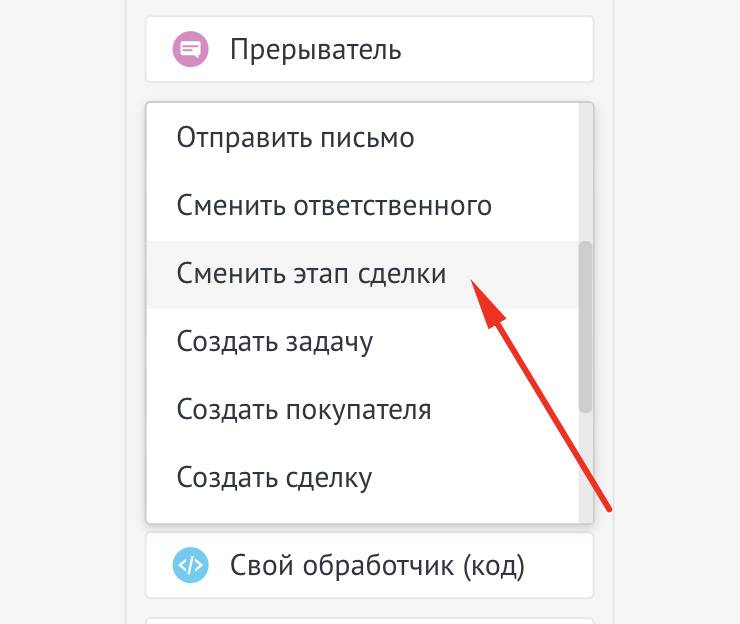Click the speech bubble icon beside Прерыватель

[190, 48]
